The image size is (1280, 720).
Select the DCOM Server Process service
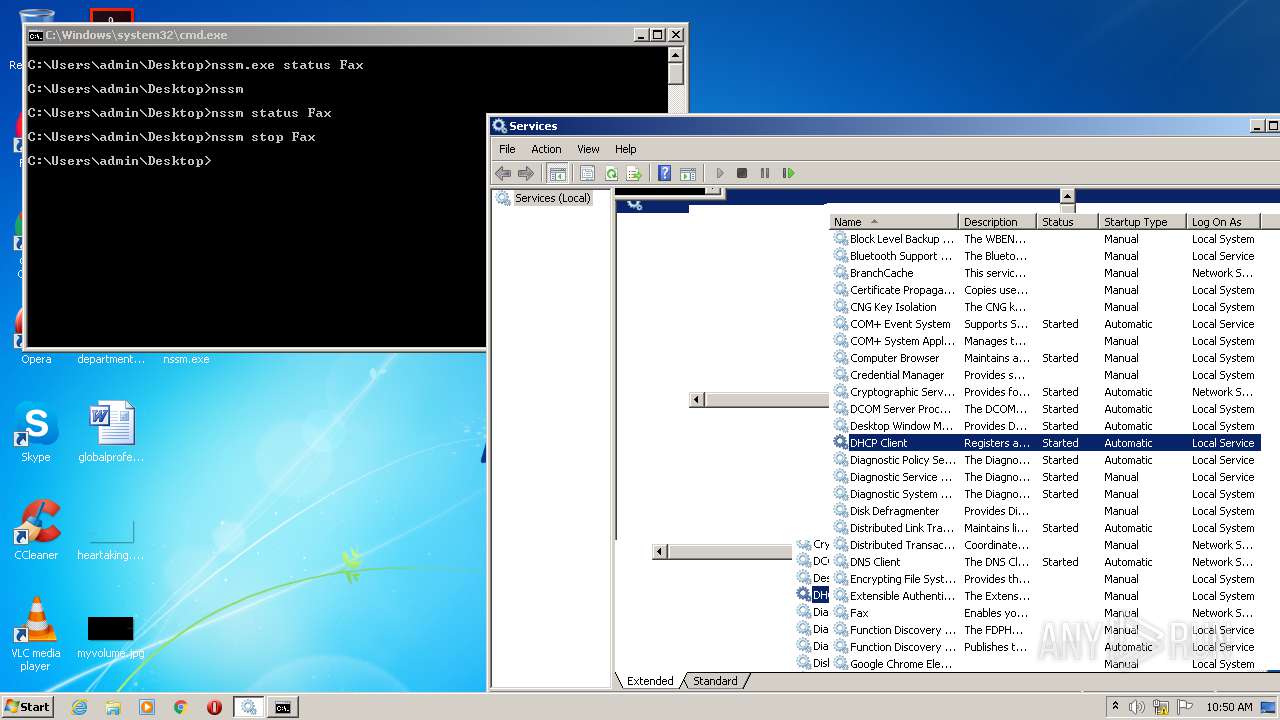pyautogui.click(x=1045, y=409)
